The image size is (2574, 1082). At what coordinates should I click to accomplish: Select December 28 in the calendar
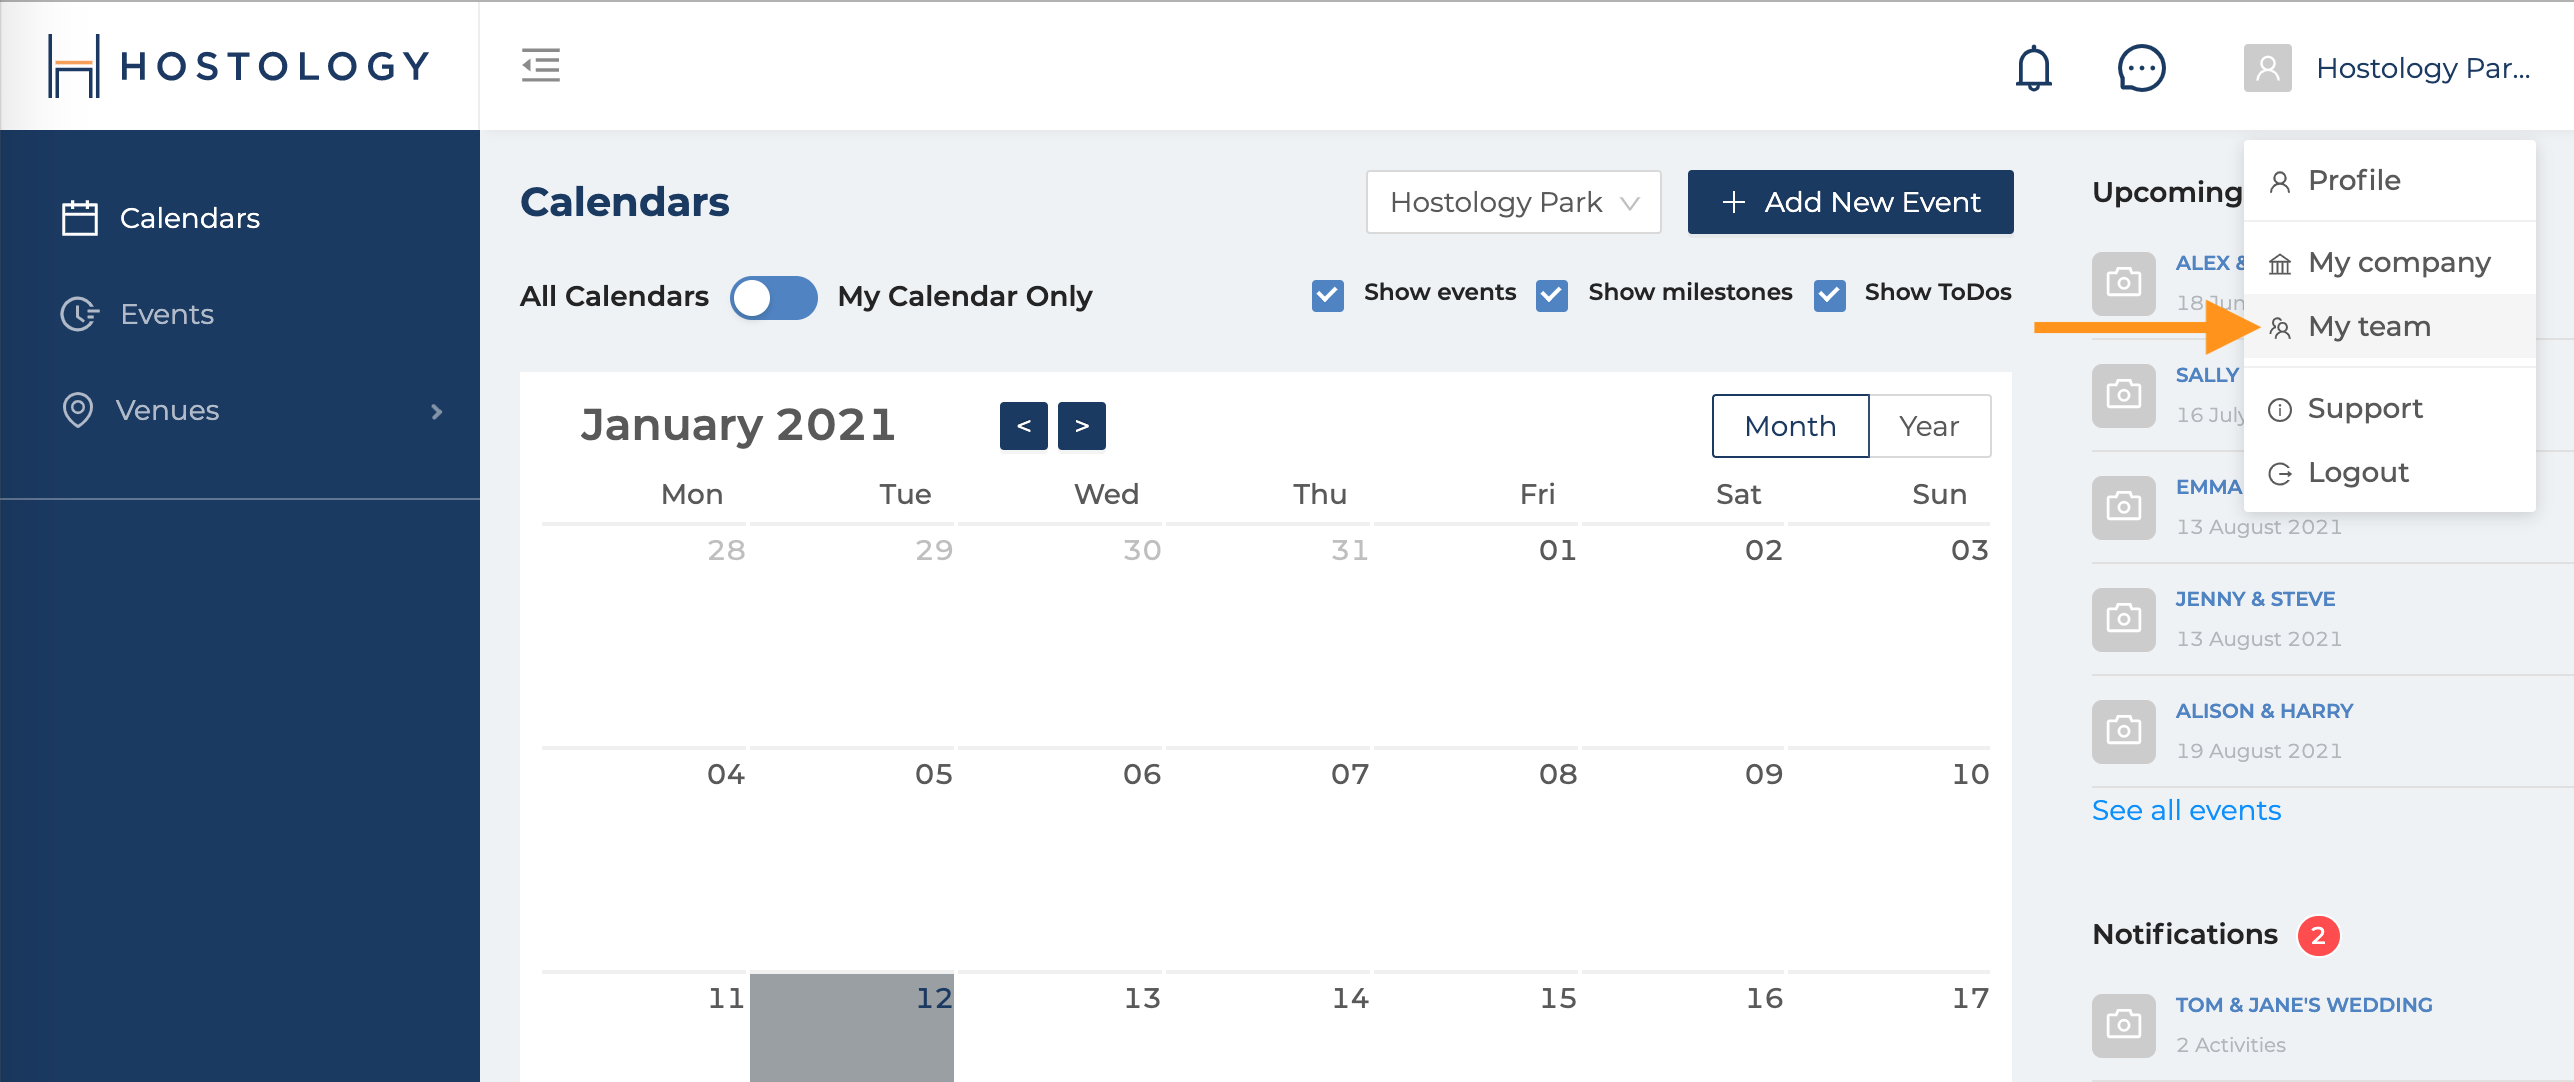643,636
